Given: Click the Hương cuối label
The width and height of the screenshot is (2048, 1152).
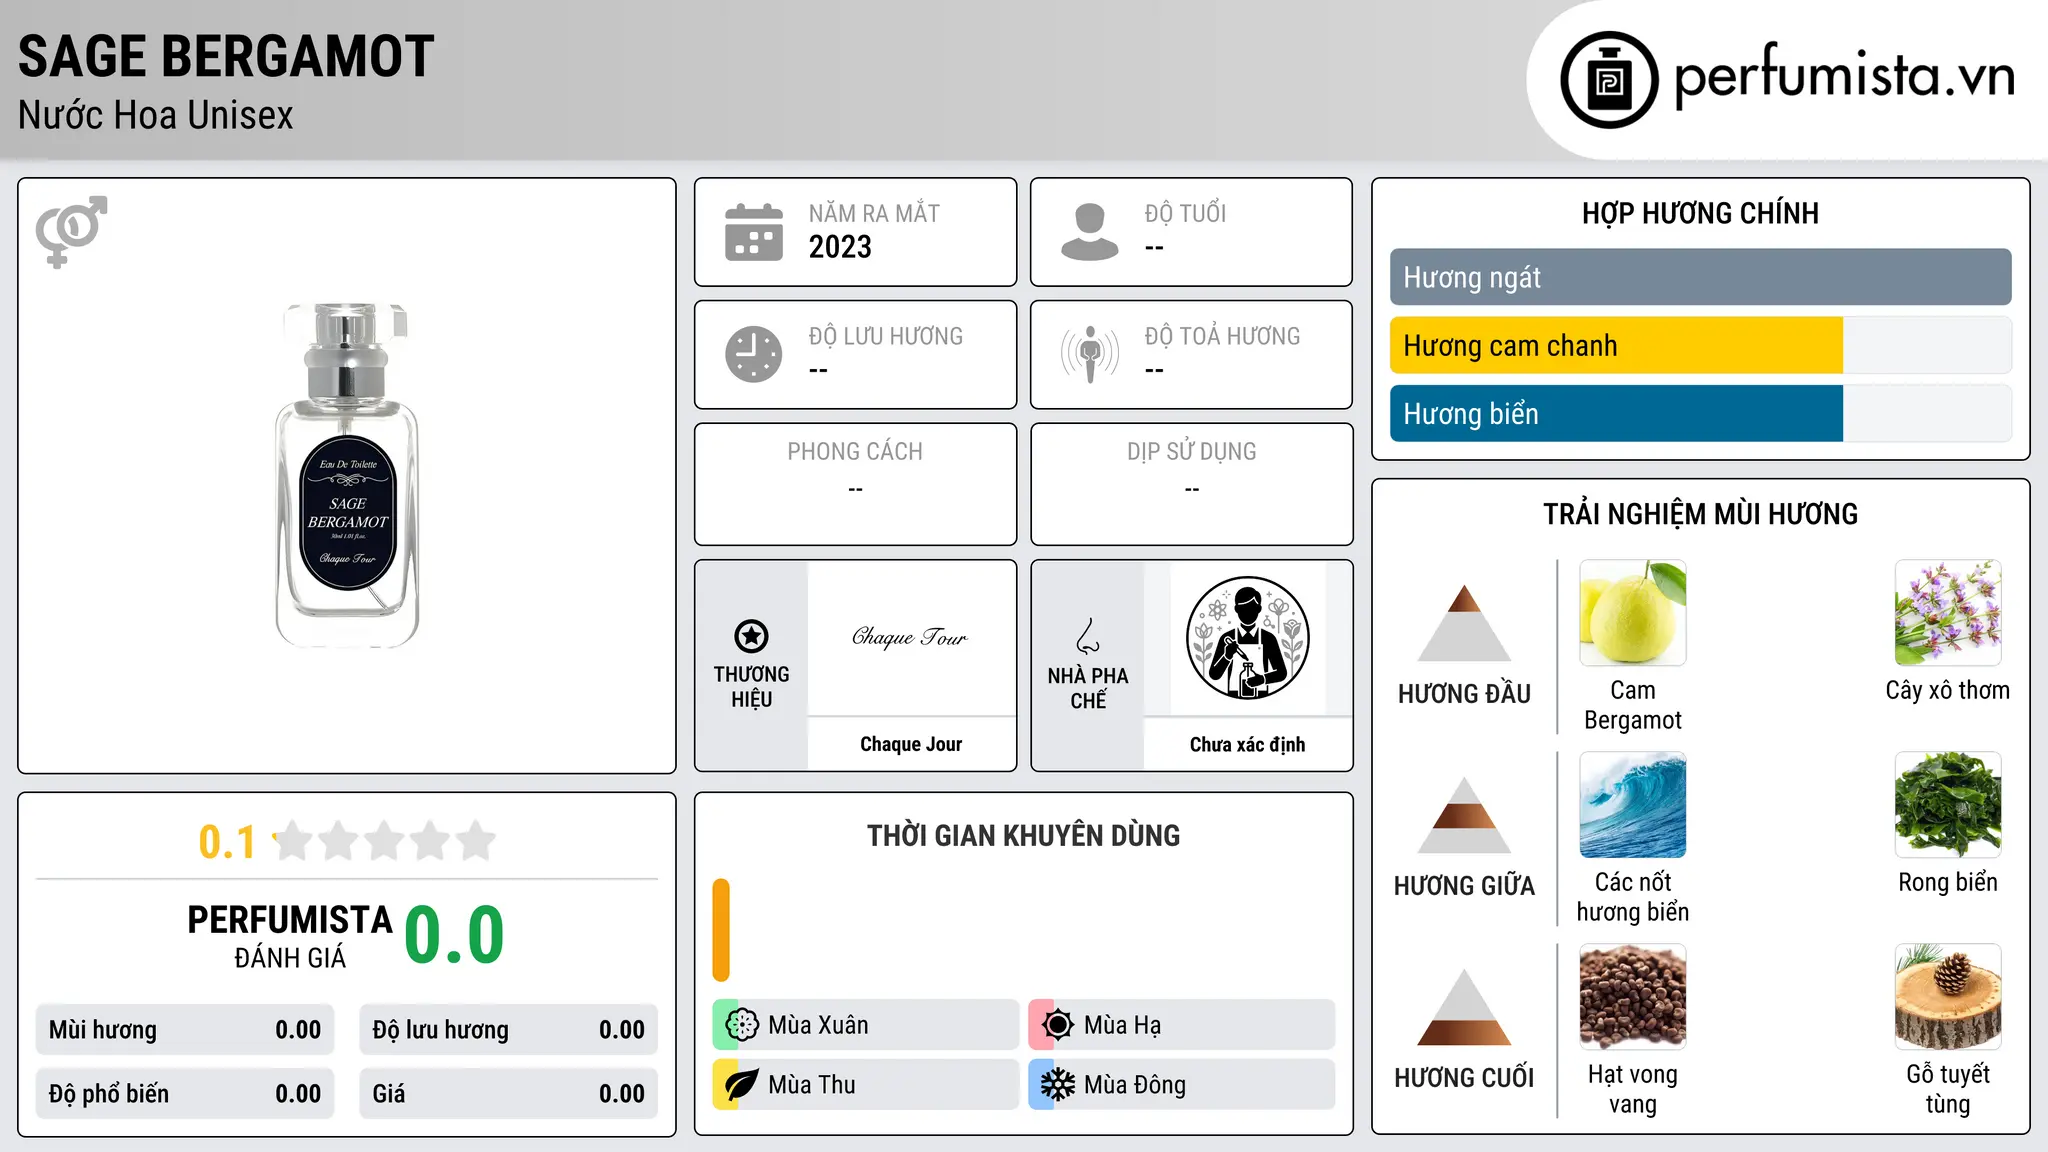Looking at the screenshot, I should click(1464, 1078).
